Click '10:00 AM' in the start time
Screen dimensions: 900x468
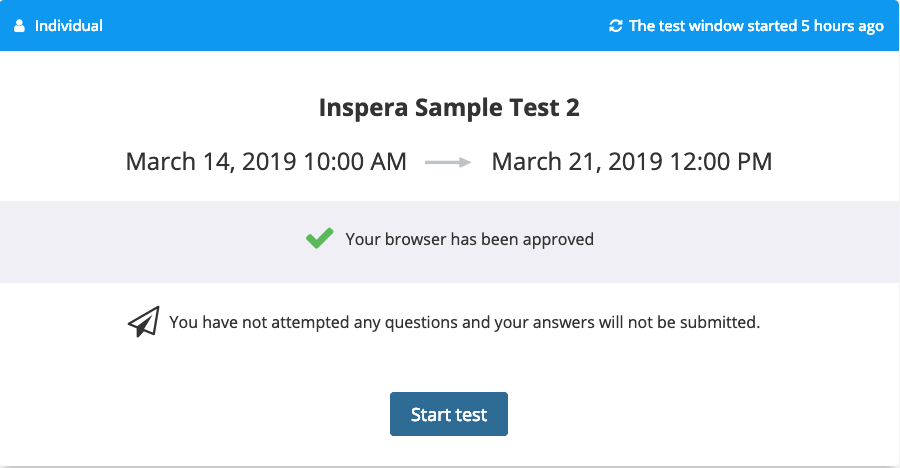(x=355, y=162)
